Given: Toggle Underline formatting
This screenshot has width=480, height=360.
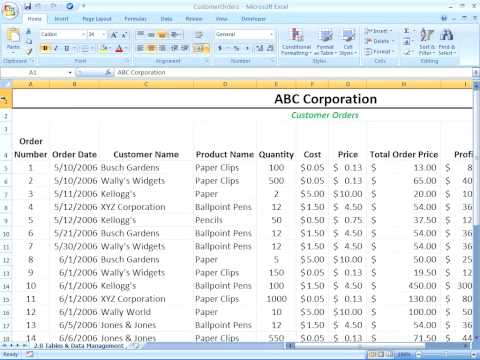Looking at the screenshot, I should pos(66,48).
